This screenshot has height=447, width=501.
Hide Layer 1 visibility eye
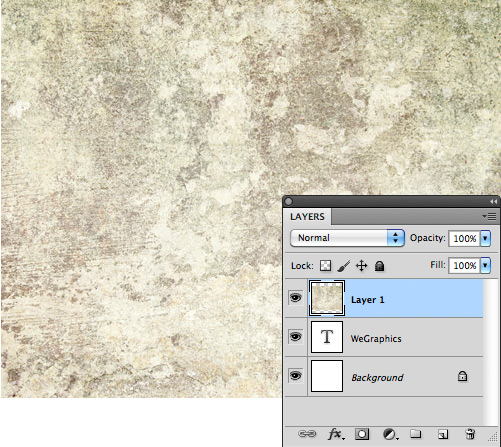coord(295,297)
